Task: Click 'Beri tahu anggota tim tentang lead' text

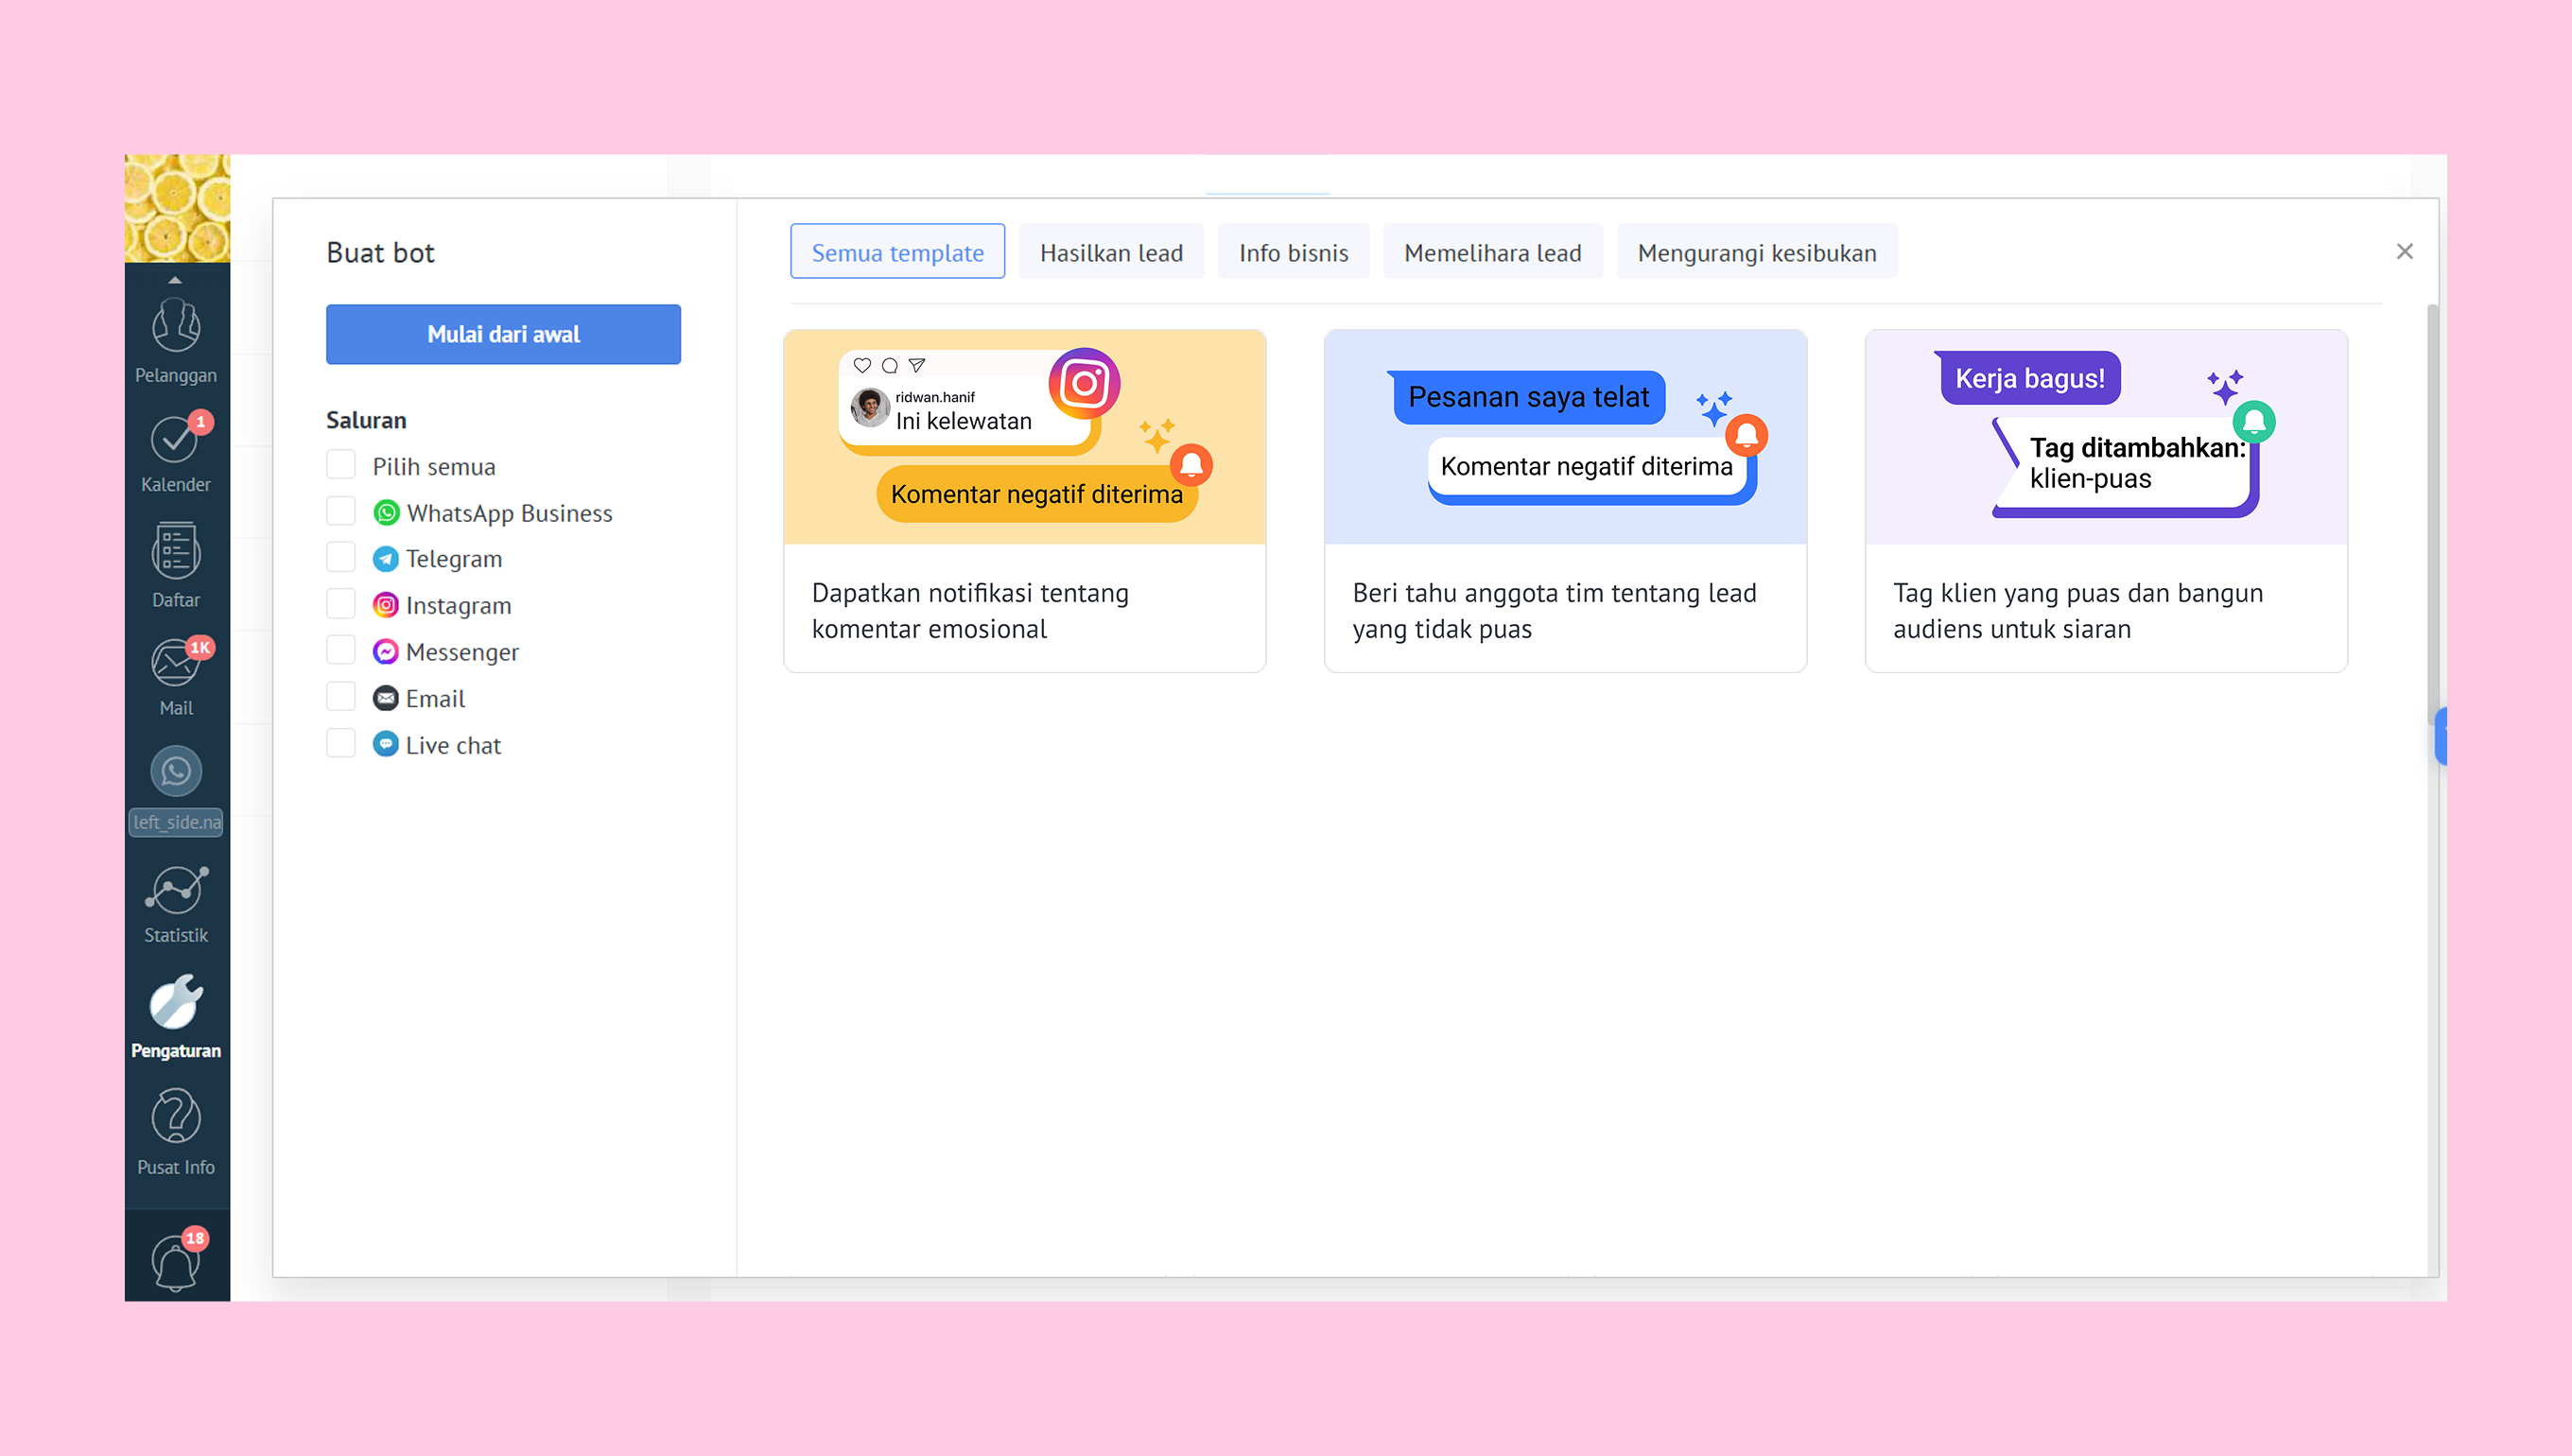Action: coord(1554,593)
